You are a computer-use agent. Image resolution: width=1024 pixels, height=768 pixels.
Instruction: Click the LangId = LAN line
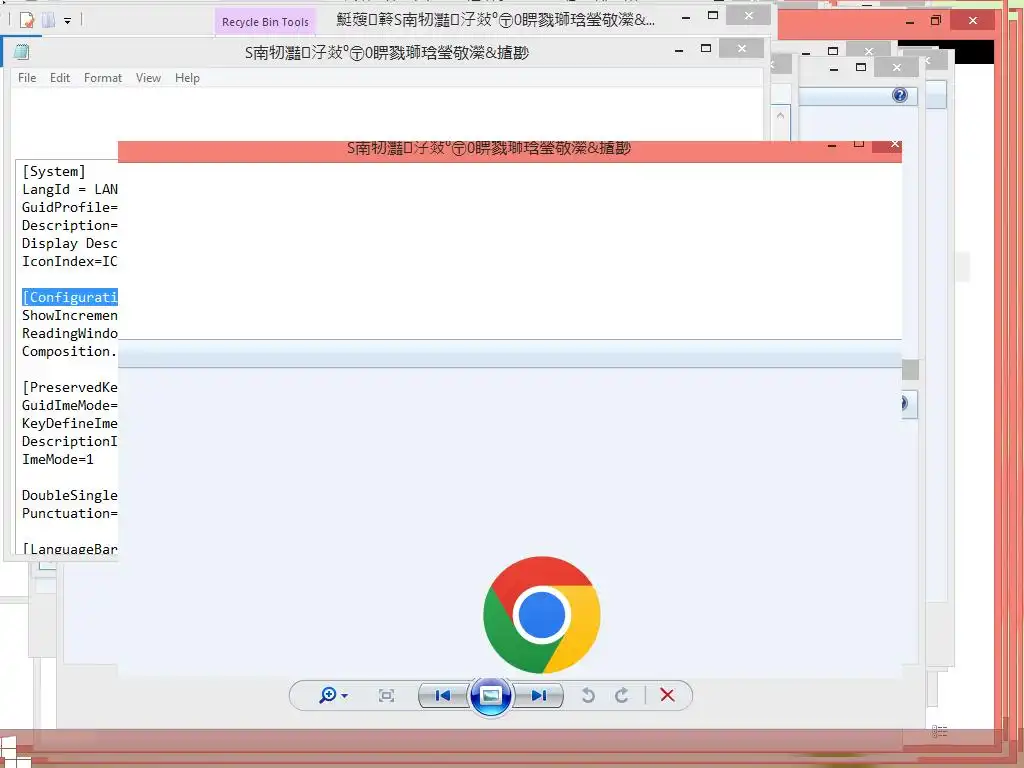tap(70, 189)
